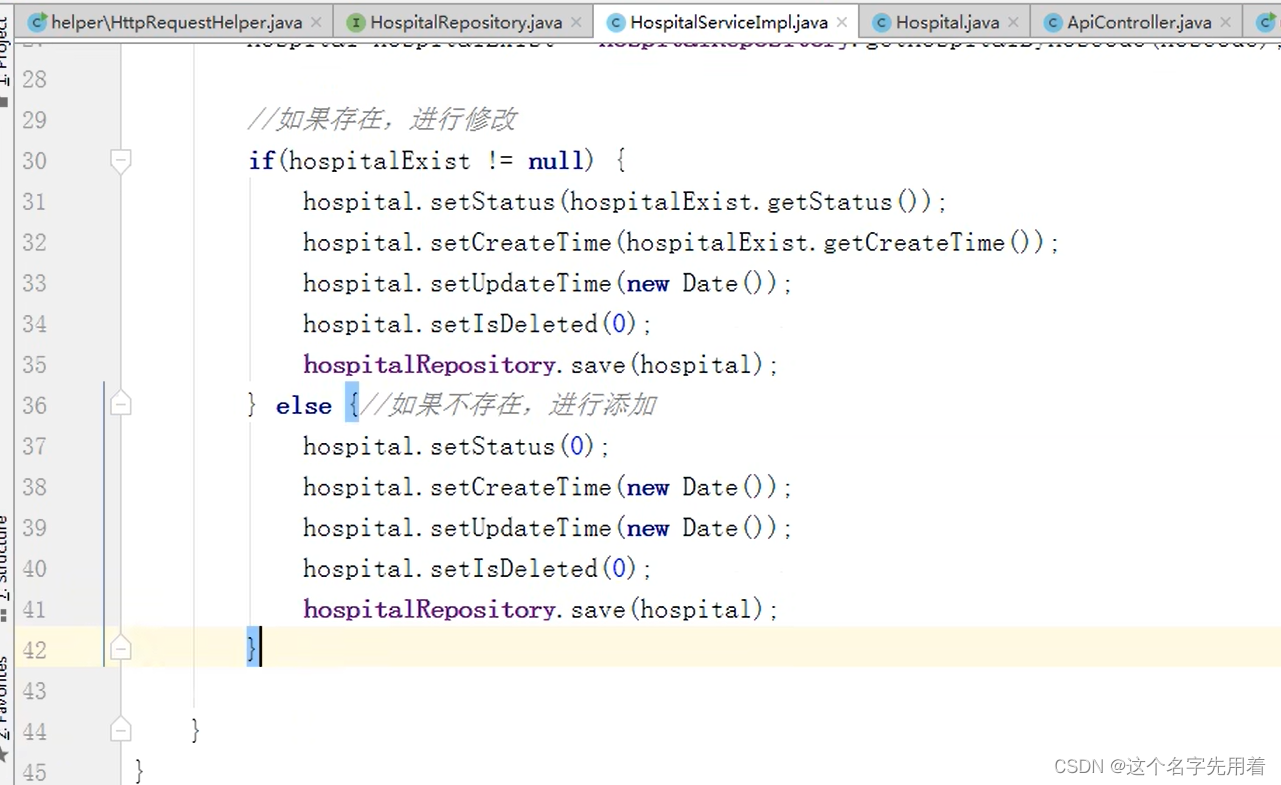Click the closing brace on line 45
Screen dimensions: 1281x785
tap(140, 772)
